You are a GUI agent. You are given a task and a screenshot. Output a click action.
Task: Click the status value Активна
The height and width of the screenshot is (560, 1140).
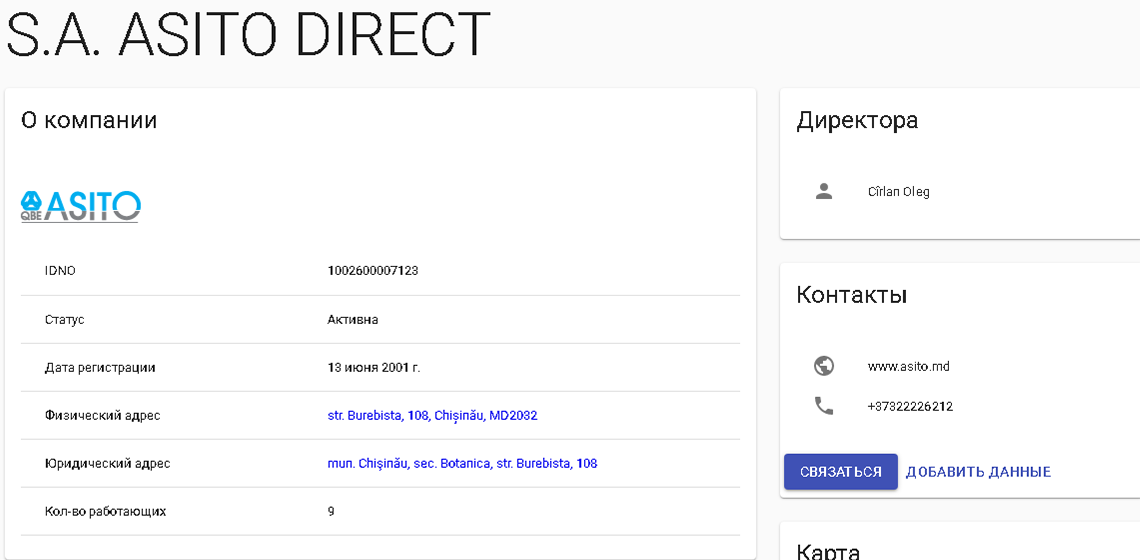point(352,320)
